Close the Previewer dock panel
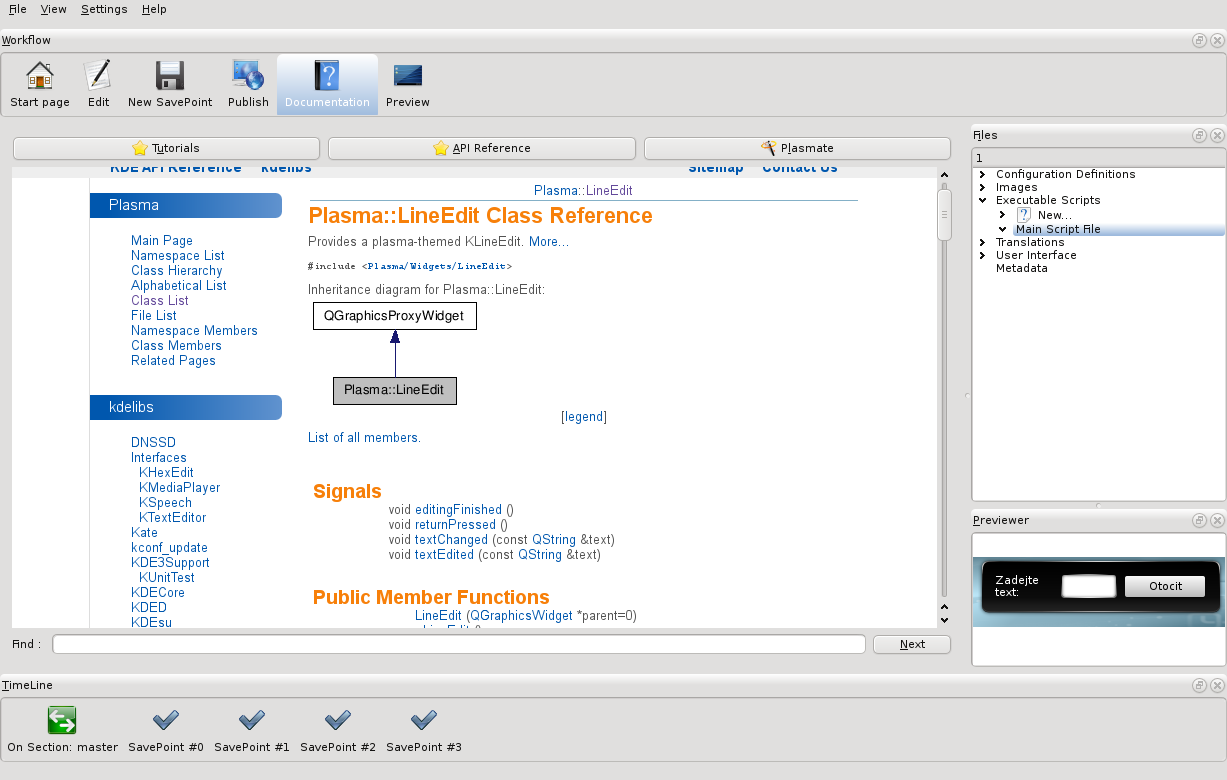This screenshot has height=780, width=1227. point(1216,520)
